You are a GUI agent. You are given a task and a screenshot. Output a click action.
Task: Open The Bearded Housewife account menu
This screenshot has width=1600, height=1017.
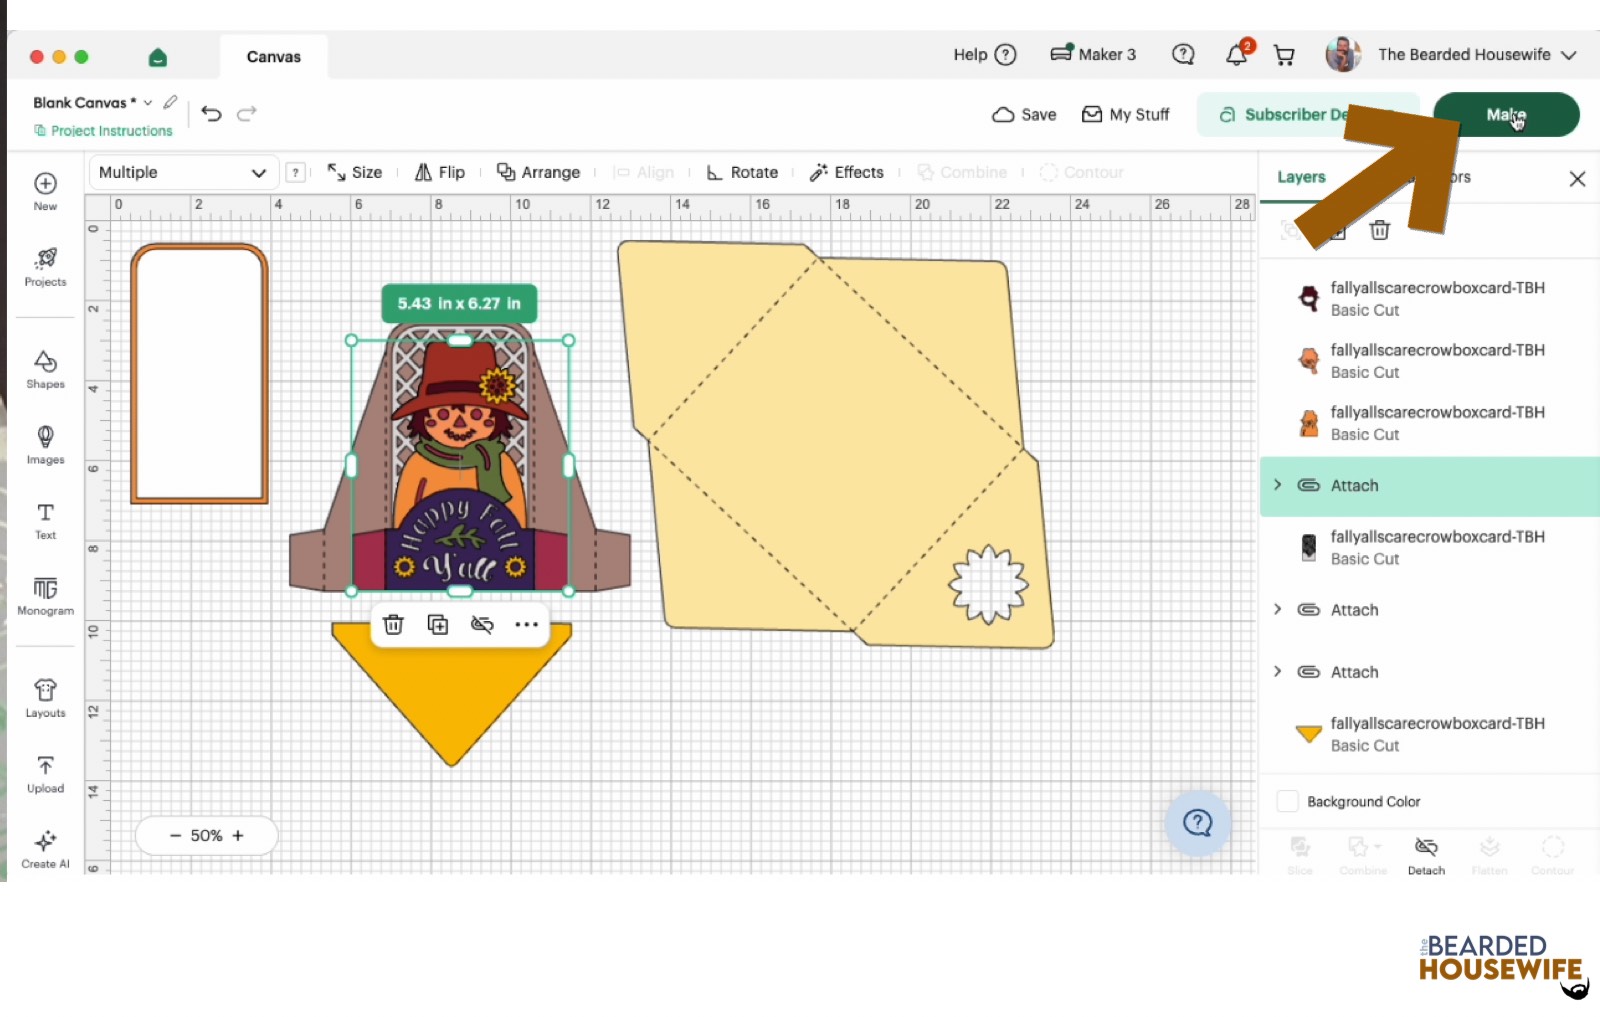coord(1476,55)
